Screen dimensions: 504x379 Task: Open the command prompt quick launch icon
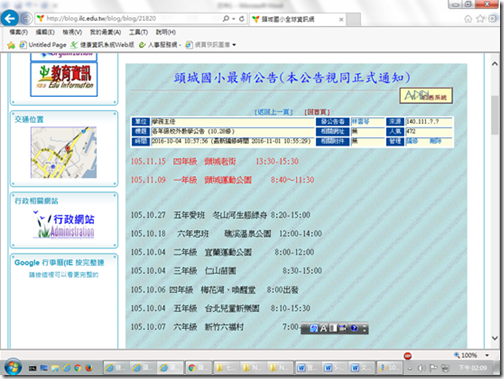coord(33,368)
